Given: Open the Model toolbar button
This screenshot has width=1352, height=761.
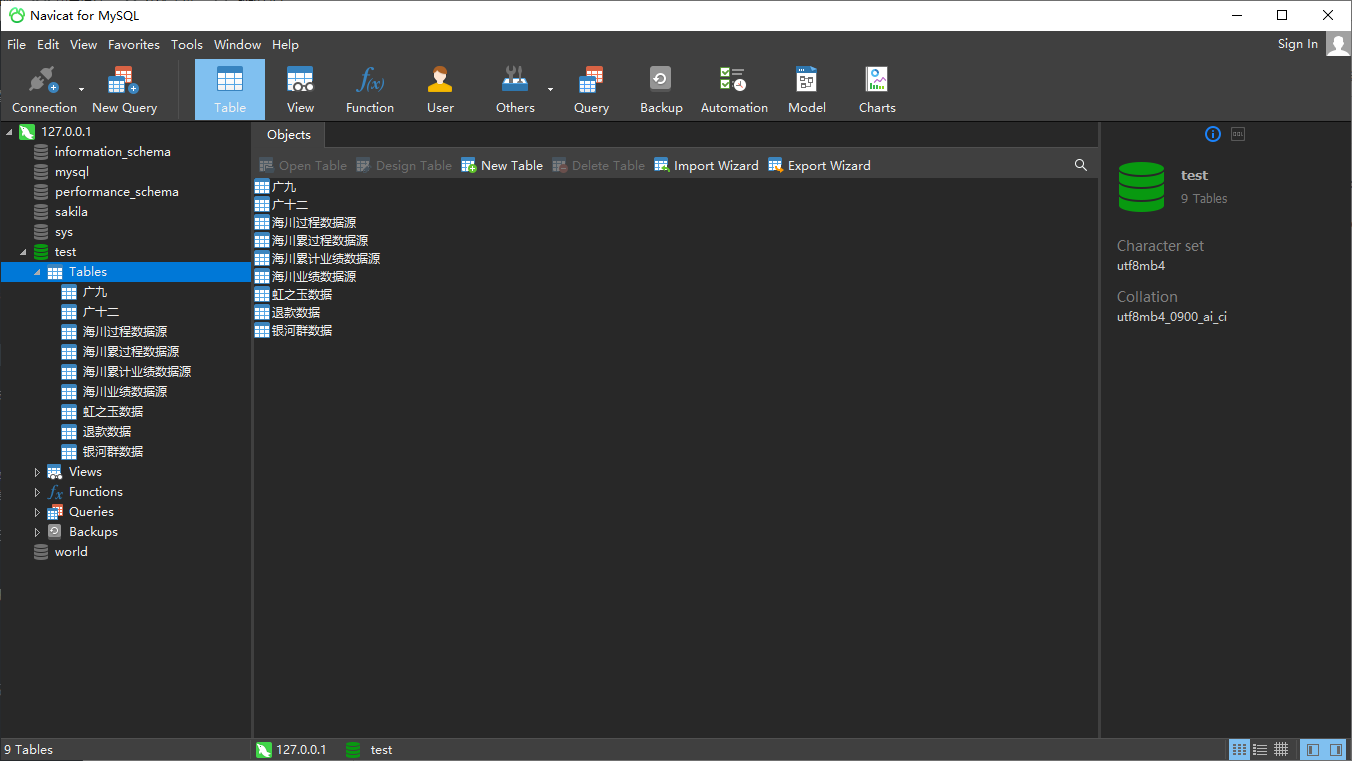Looking at the screenshot, I should (x=806, y=90).
